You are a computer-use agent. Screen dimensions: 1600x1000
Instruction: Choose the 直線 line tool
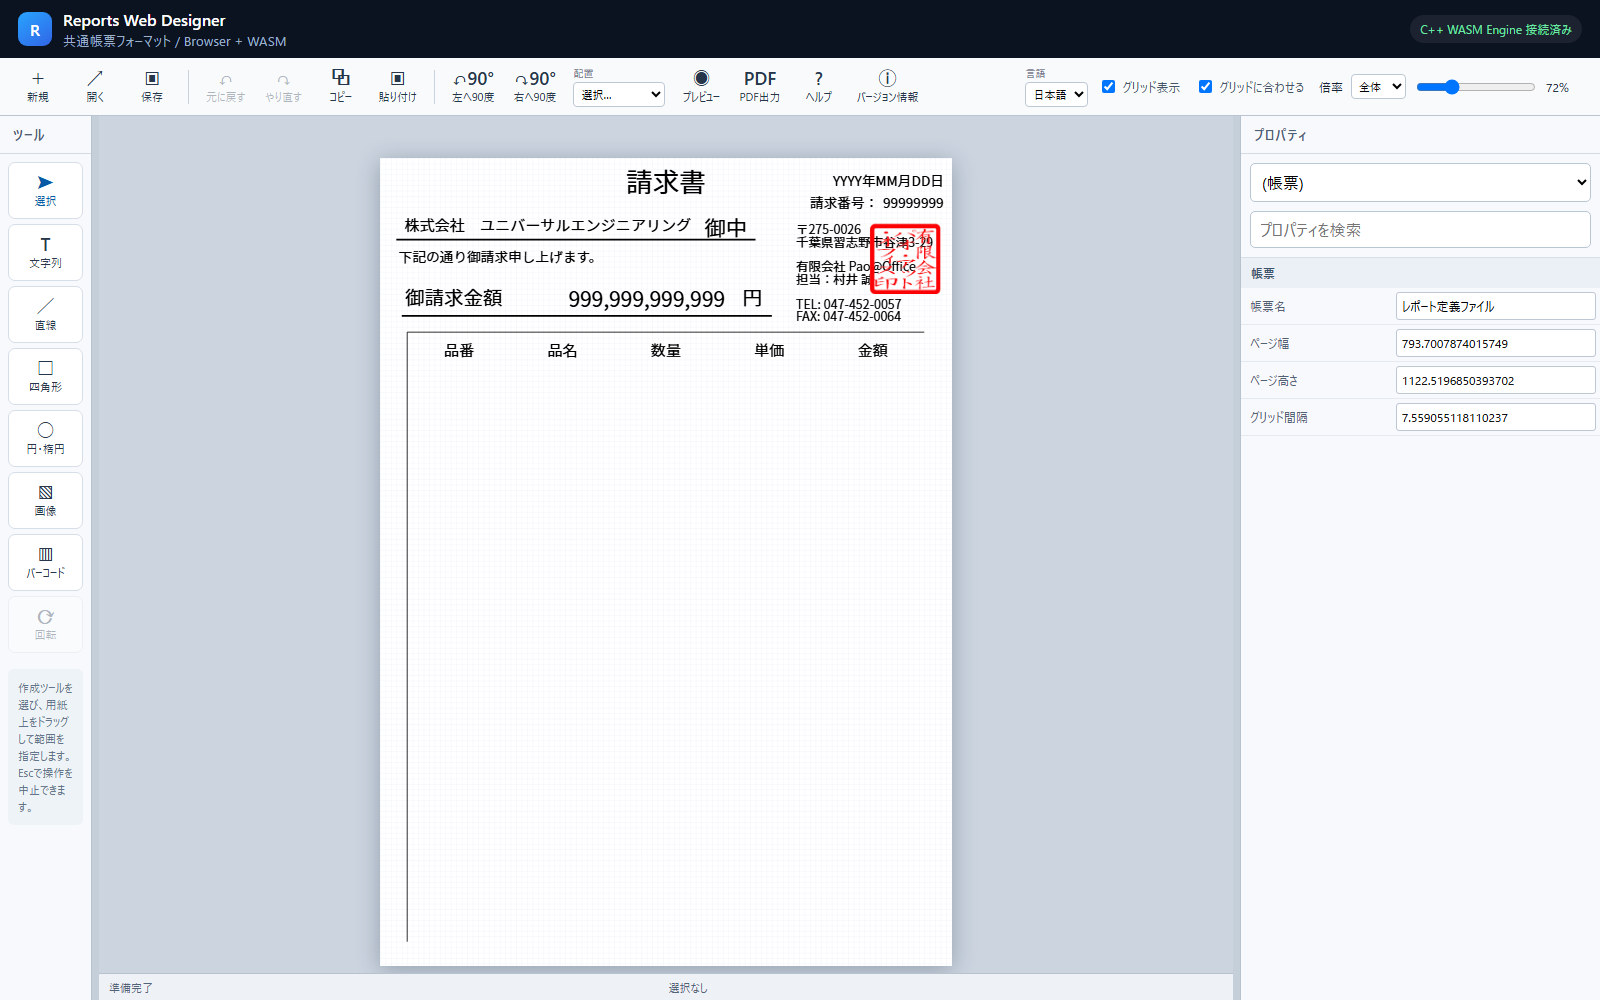click(x=45, y=314)
